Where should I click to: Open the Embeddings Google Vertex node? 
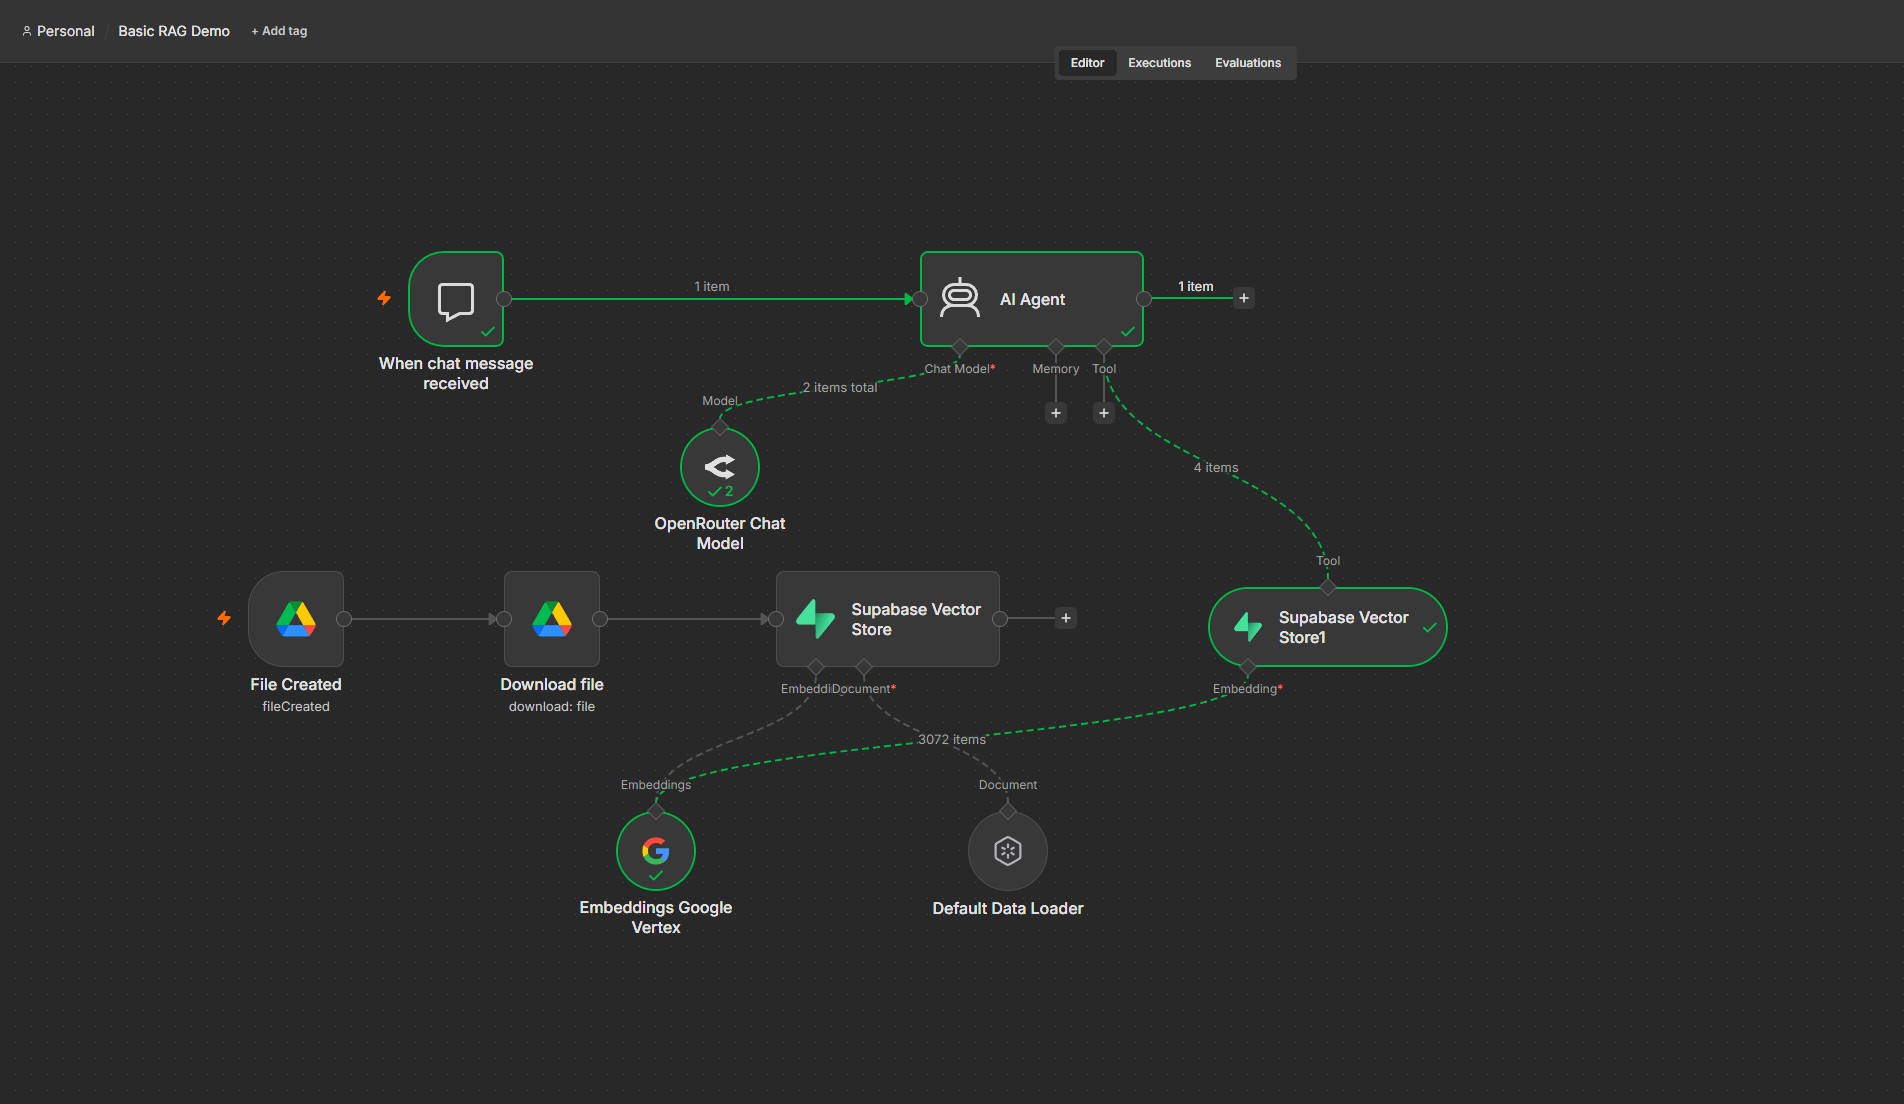coord(656,851)
